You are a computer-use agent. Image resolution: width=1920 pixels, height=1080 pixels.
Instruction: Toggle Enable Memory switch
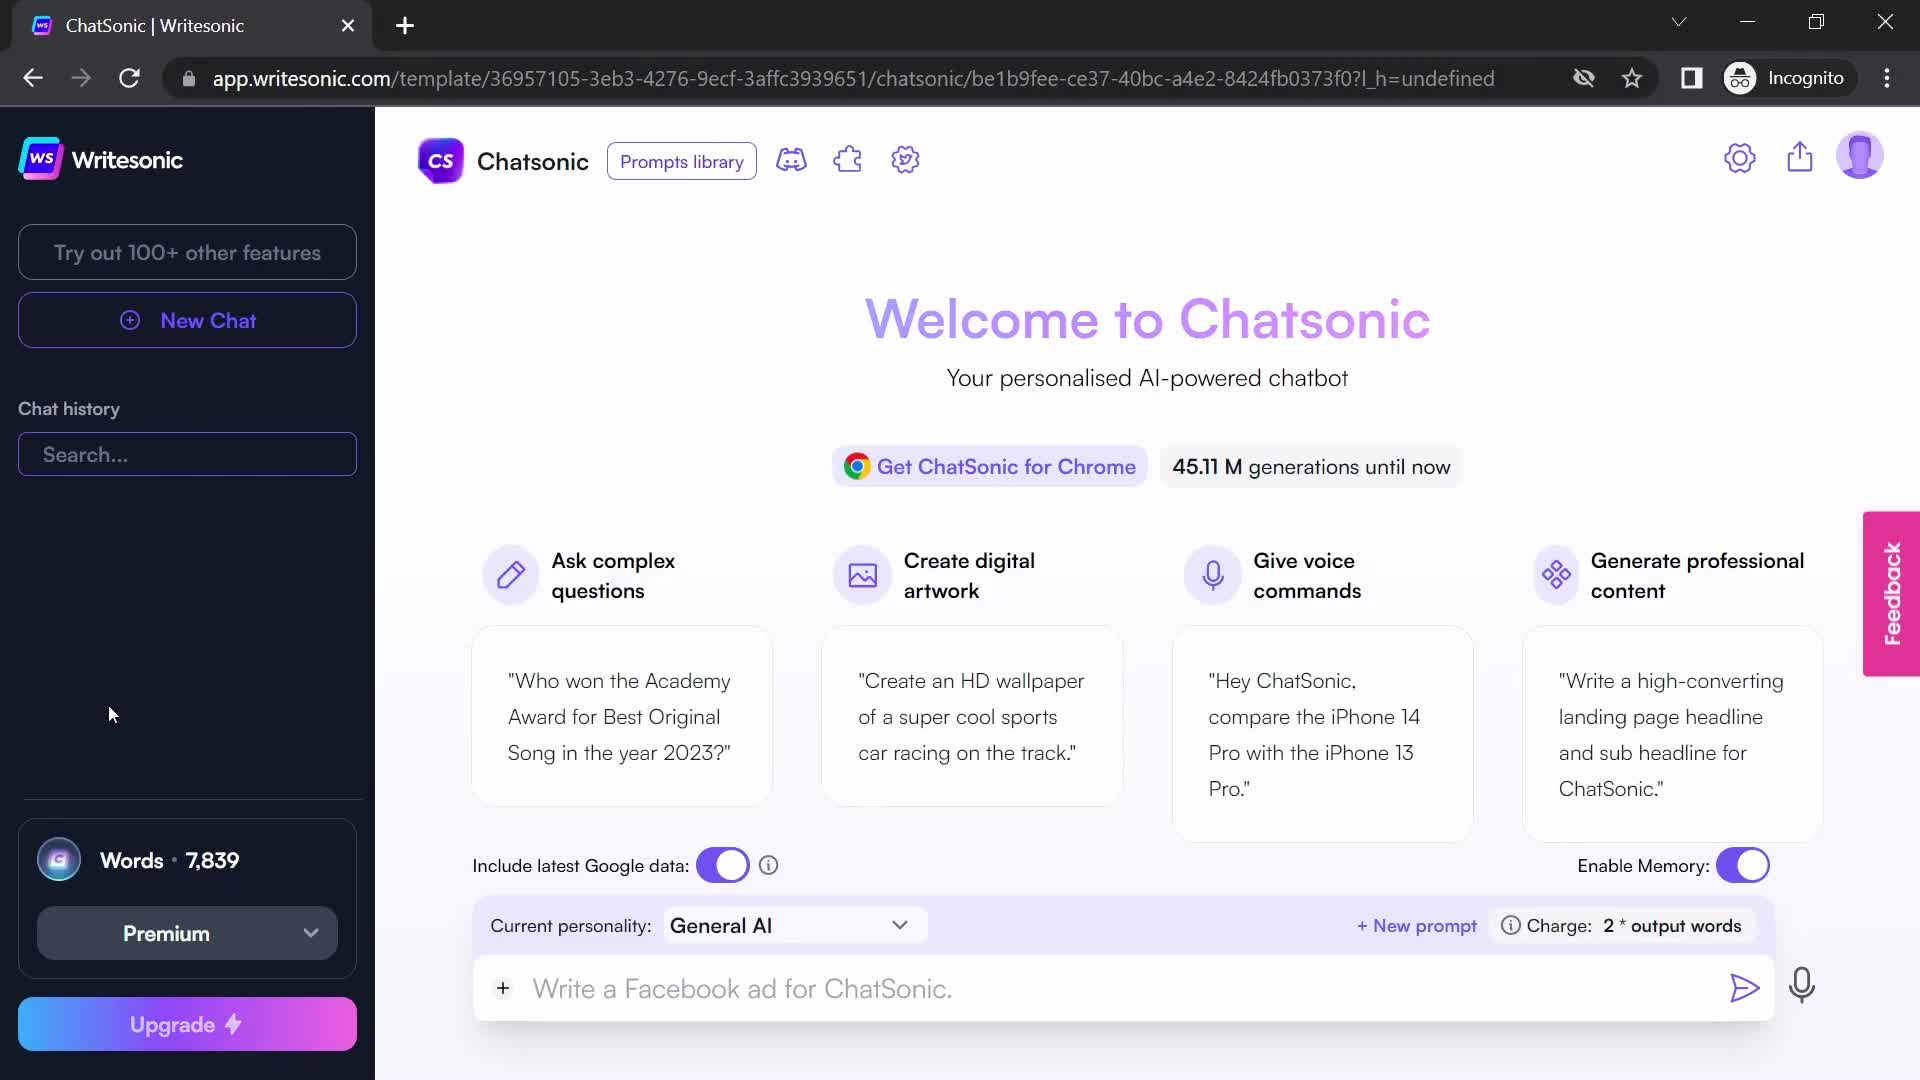(1742, 865)
